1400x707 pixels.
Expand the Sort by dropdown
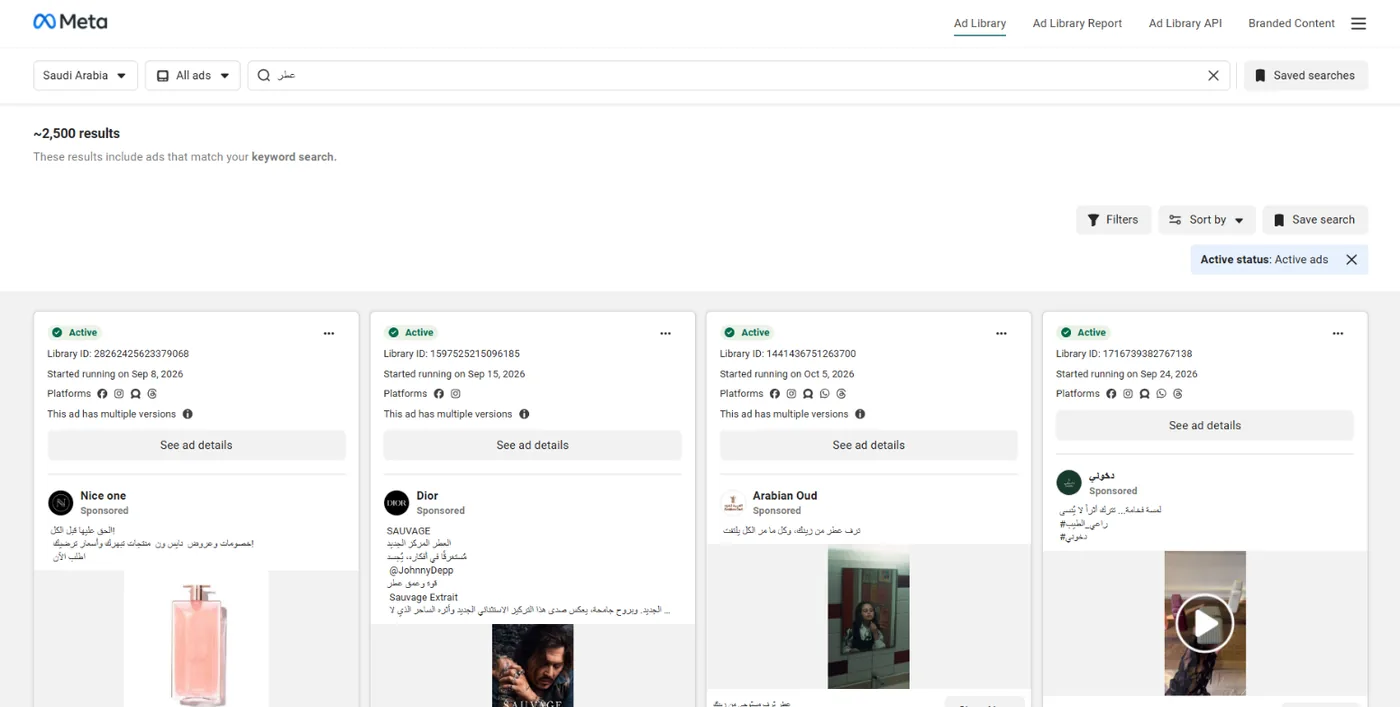click(1206, 220)
